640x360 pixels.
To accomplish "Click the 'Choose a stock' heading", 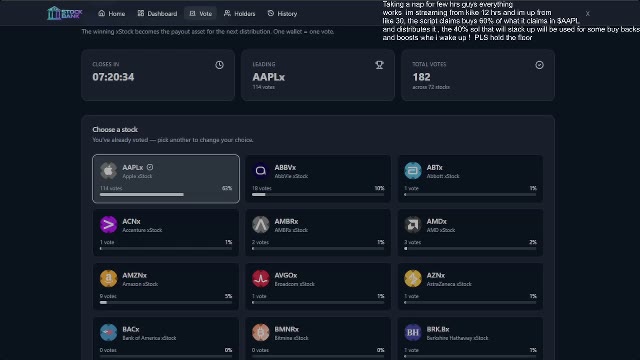I will pyautogui.click(x=115, y=129).
